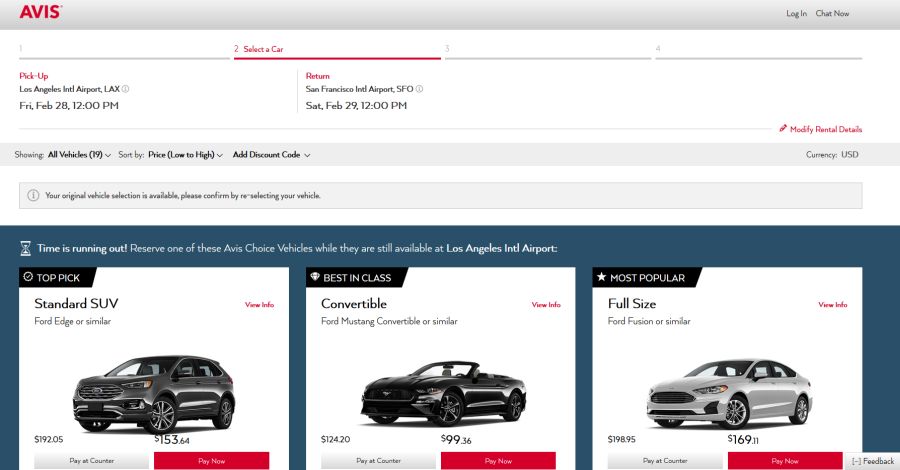This screenshot has height=470, width=900.
Task: Open the Feedback tab
Action: click(872, 461)
